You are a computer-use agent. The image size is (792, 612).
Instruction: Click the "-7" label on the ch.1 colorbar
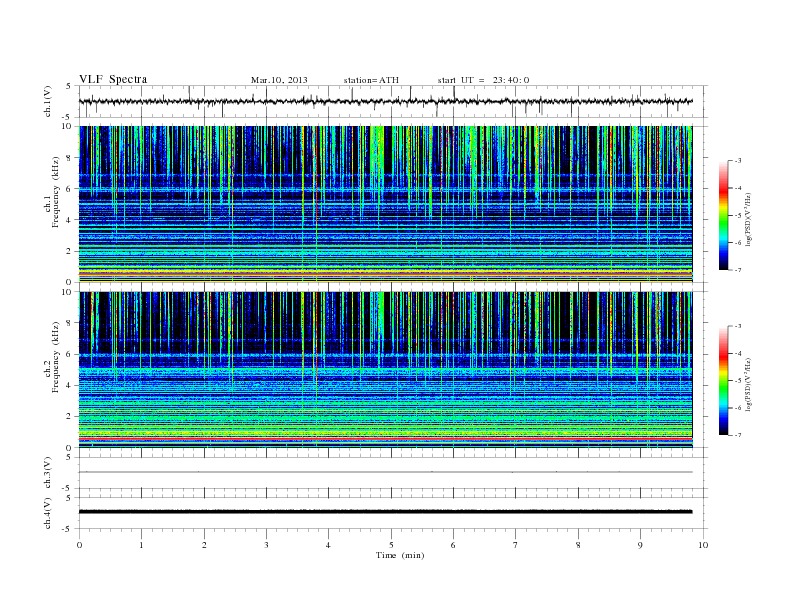click(738, 270)
